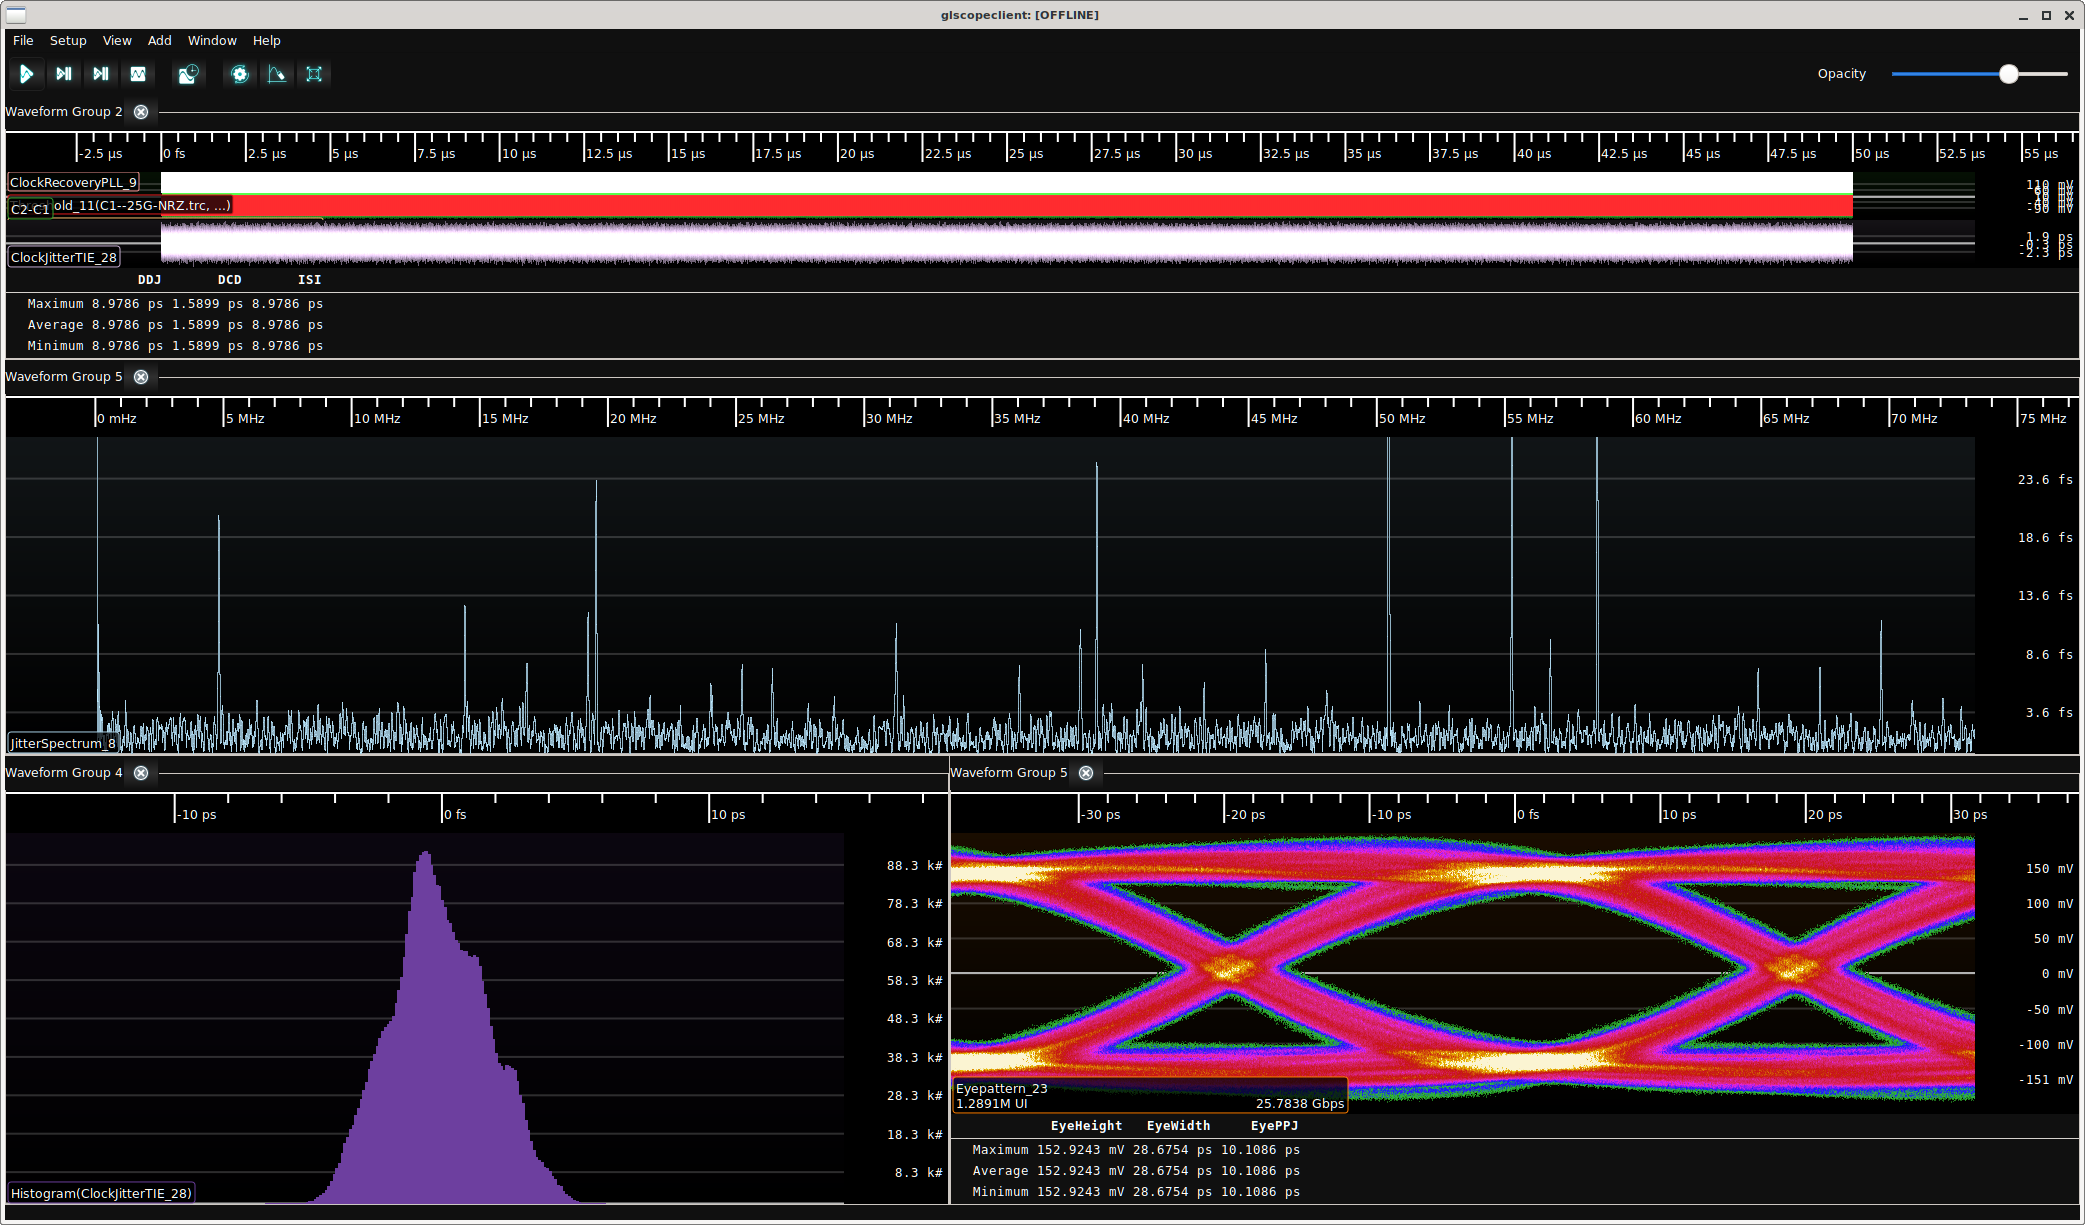Close Waveform Group 5 above the jitter spectrum
Image resolution: width=2085 pixels, height=1225 pixels.
141,377
